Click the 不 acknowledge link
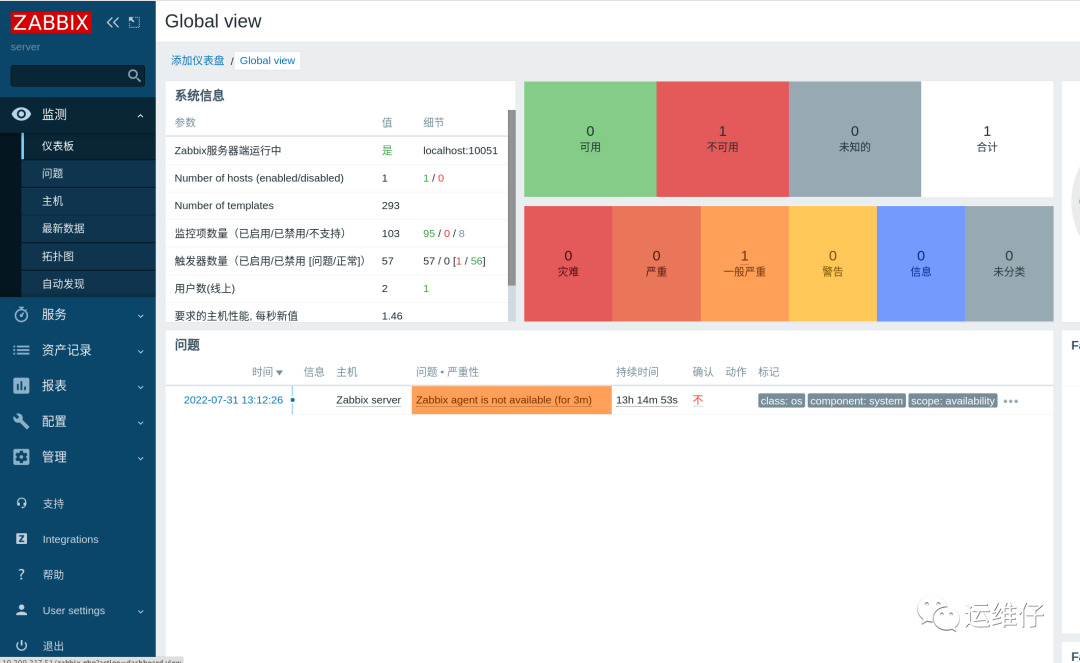 [698, 400]
